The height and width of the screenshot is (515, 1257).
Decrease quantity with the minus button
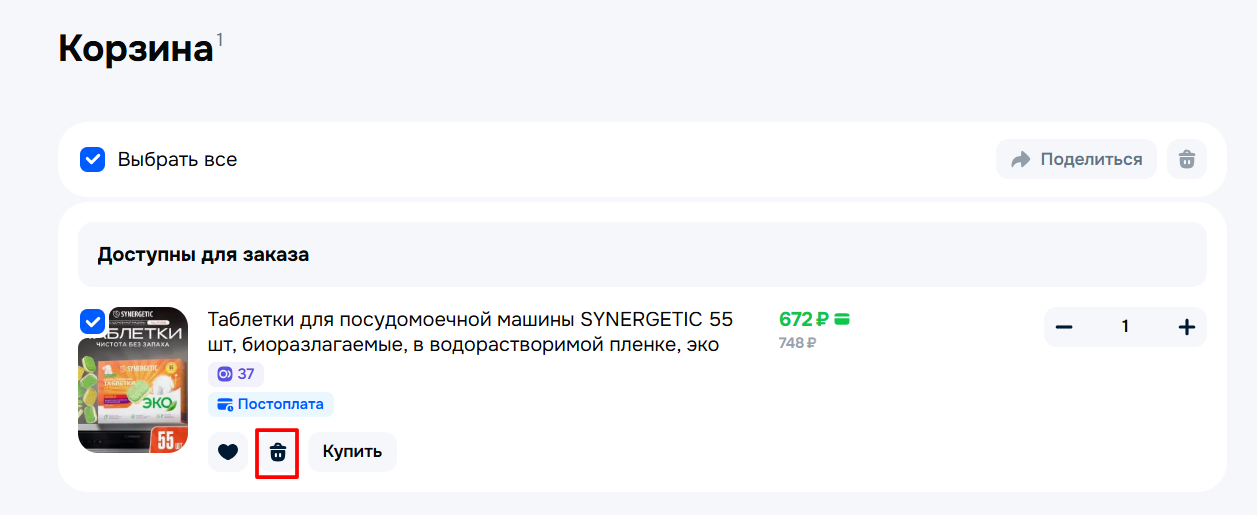1064,327
